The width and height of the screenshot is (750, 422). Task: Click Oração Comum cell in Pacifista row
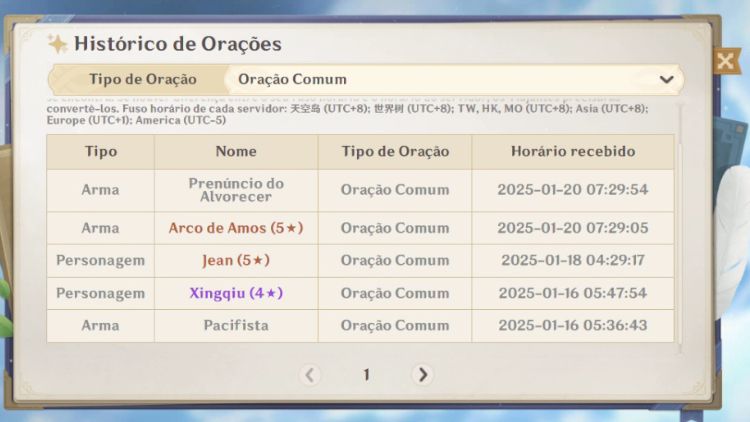tap(395, 326)
